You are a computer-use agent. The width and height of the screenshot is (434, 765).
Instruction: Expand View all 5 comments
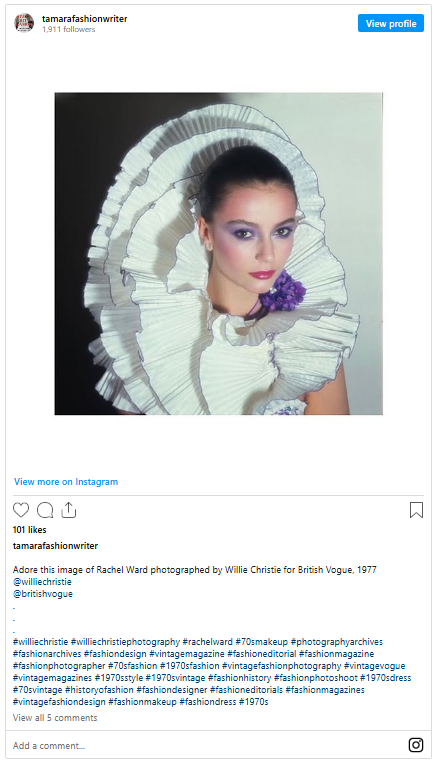click(55, 717)
